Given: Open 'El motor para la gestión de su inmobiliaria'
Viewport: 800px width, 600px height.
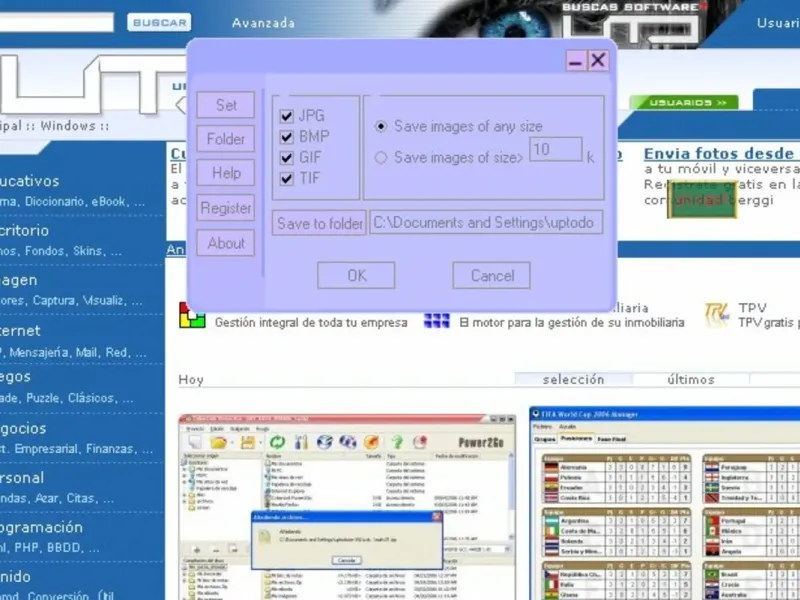Looking at the screenshot, I should [572, 322].
